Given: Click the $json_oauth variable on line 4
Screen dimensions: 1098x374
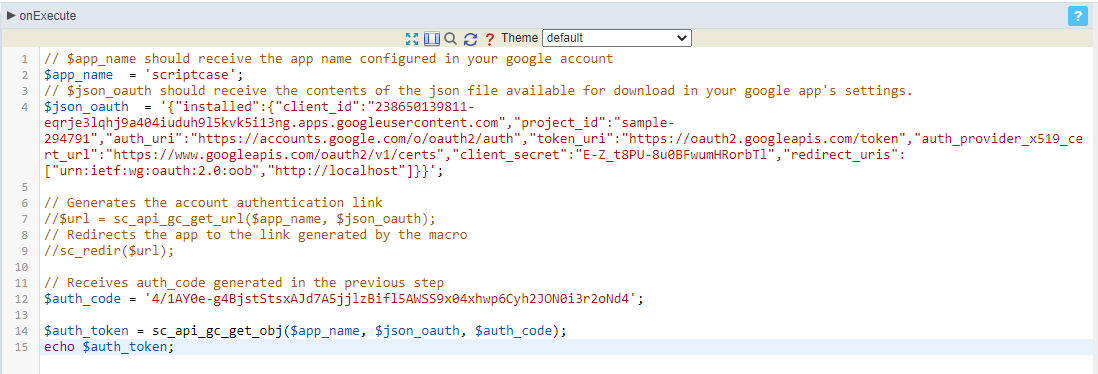Looking at the screenshot, I should click(86, 106).
